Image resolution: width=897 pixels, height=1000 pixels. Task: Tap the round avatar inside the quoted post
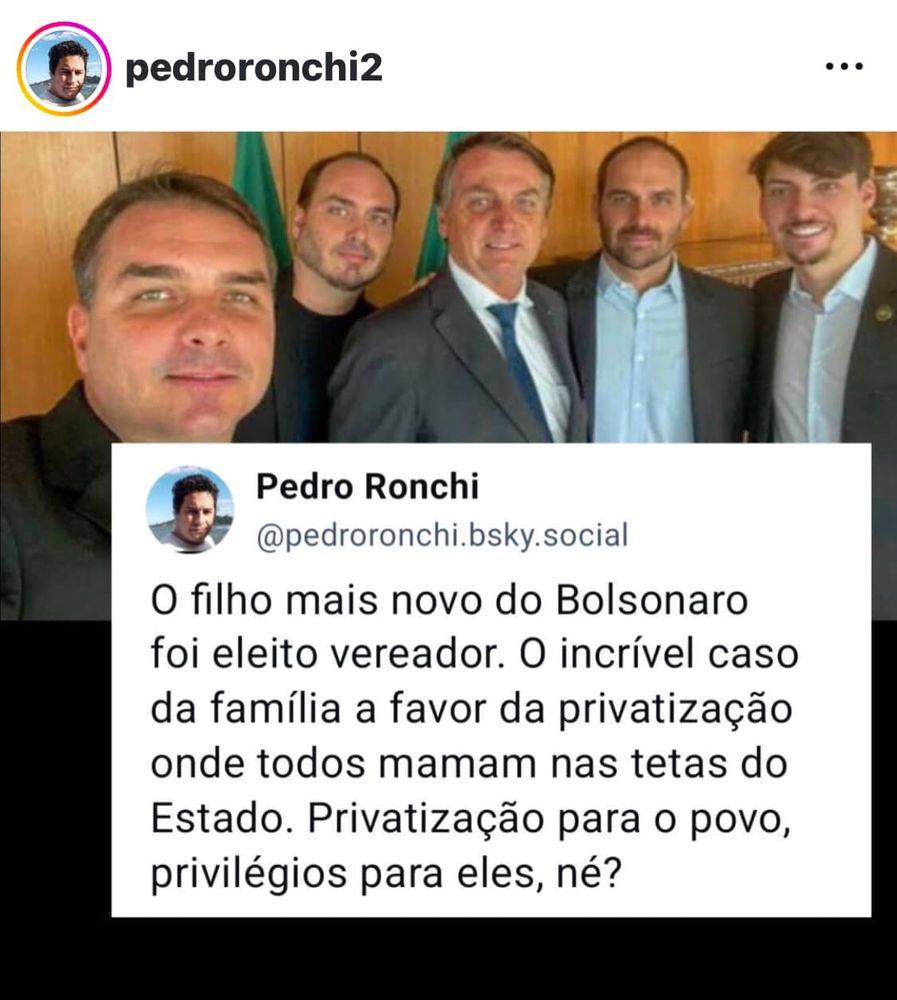click(189, 510)
